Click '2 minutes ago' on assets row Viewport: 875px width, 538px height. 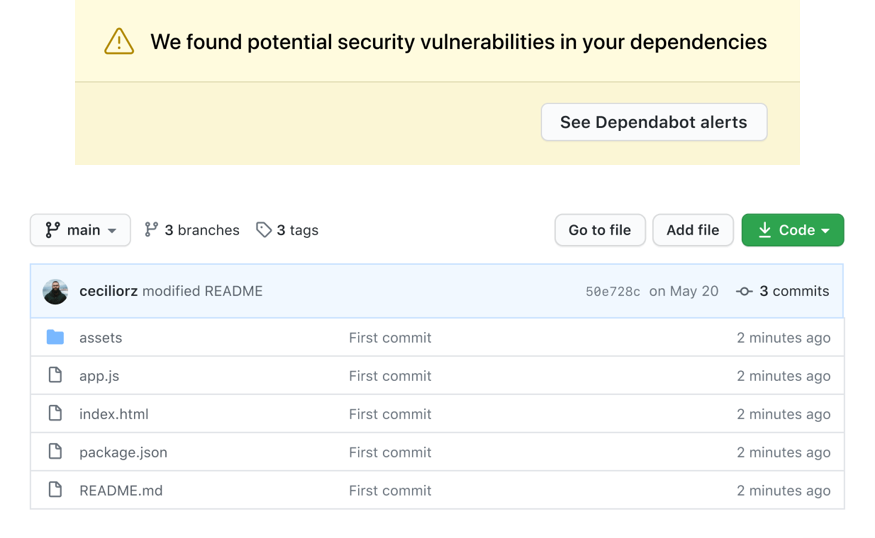(x=783, y=338)
